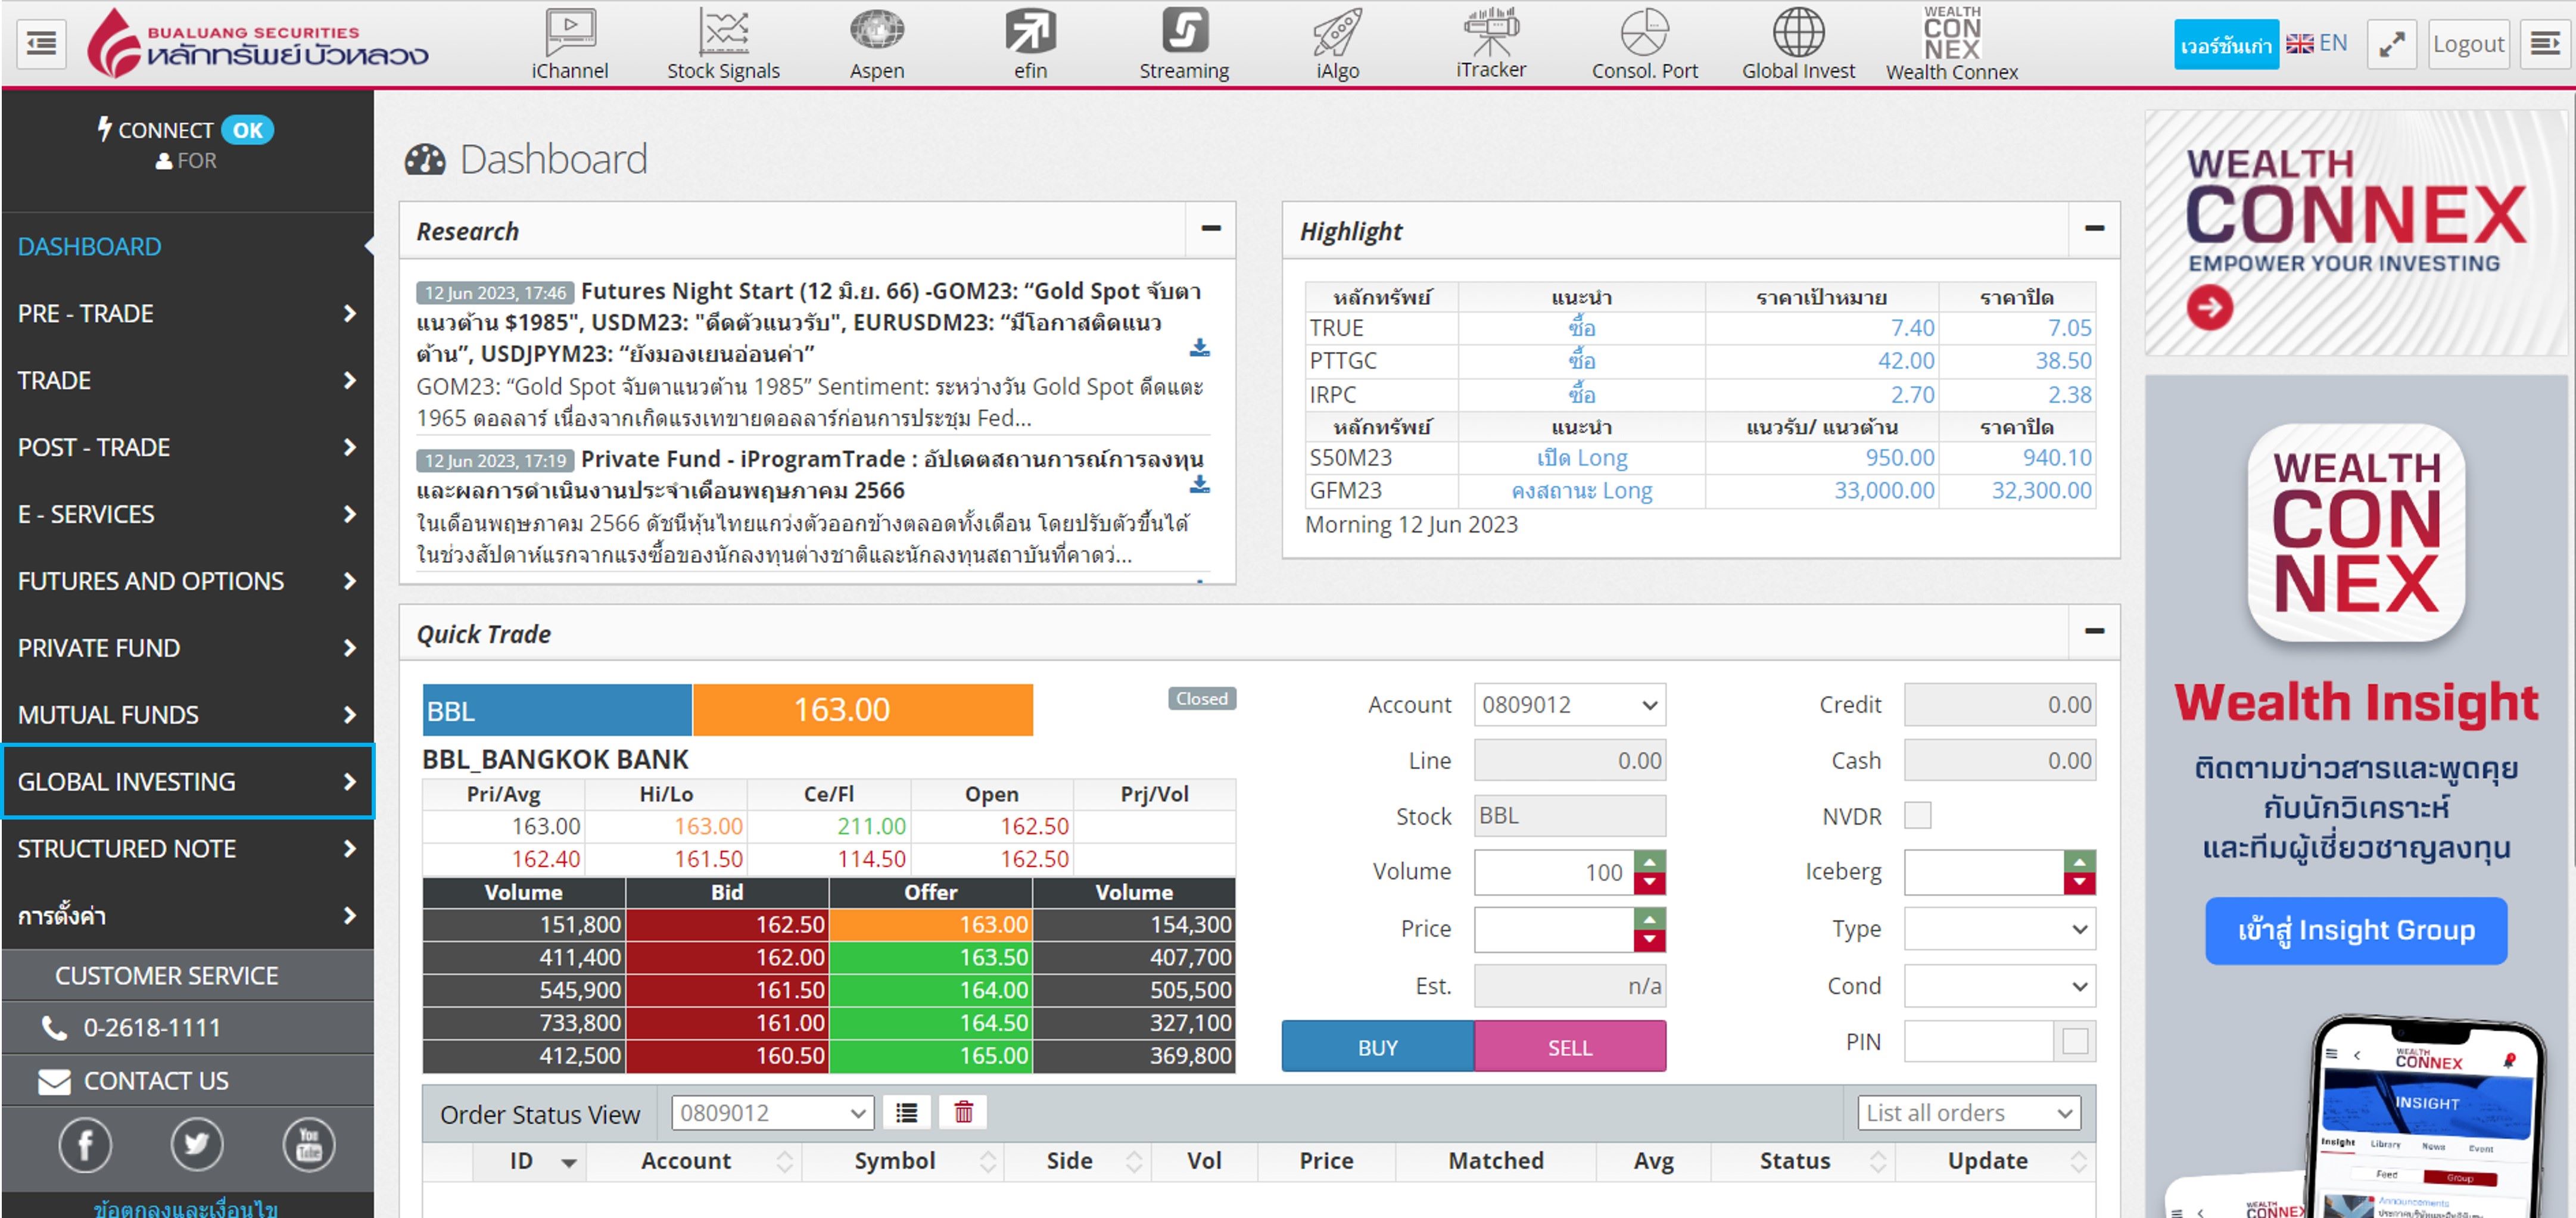Click the Facebook social icon
The image size is (2576, 1218).
pyautogui.click(x=85, y=1145)
